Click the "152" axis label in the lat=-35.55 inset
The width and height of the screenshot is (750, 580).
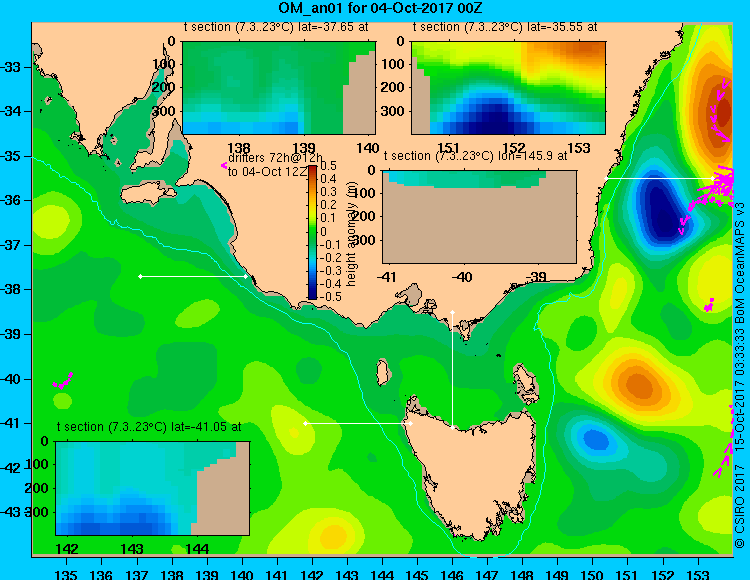click(x=514, y=148)
